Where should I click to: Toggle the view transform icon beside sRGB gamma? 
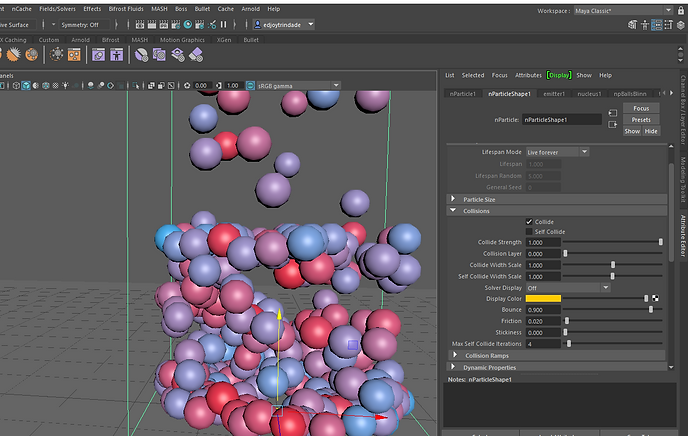pos(250,86)
